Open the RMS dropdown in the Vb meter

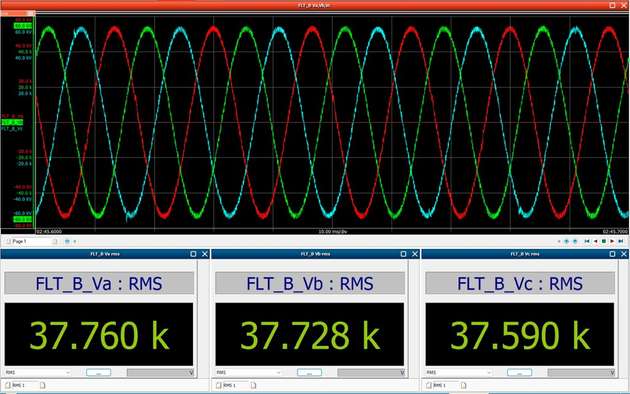click(249, 373)
